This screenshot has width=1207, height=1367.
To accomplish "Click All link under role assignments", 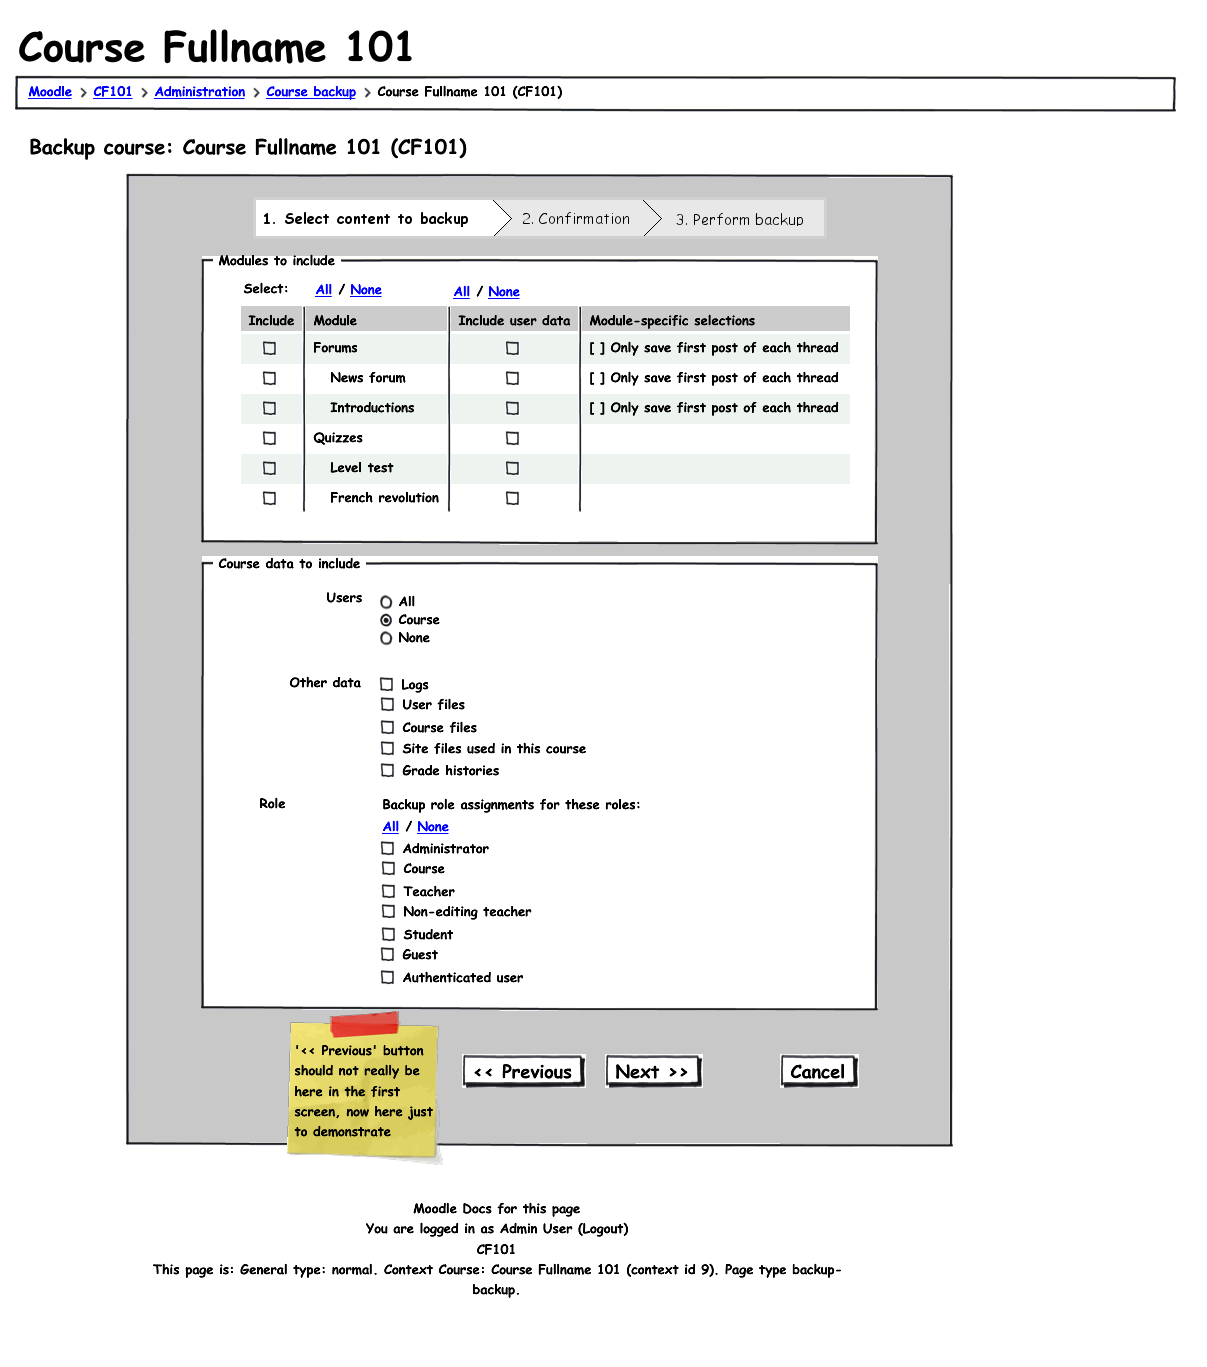I will coord(391,827).
